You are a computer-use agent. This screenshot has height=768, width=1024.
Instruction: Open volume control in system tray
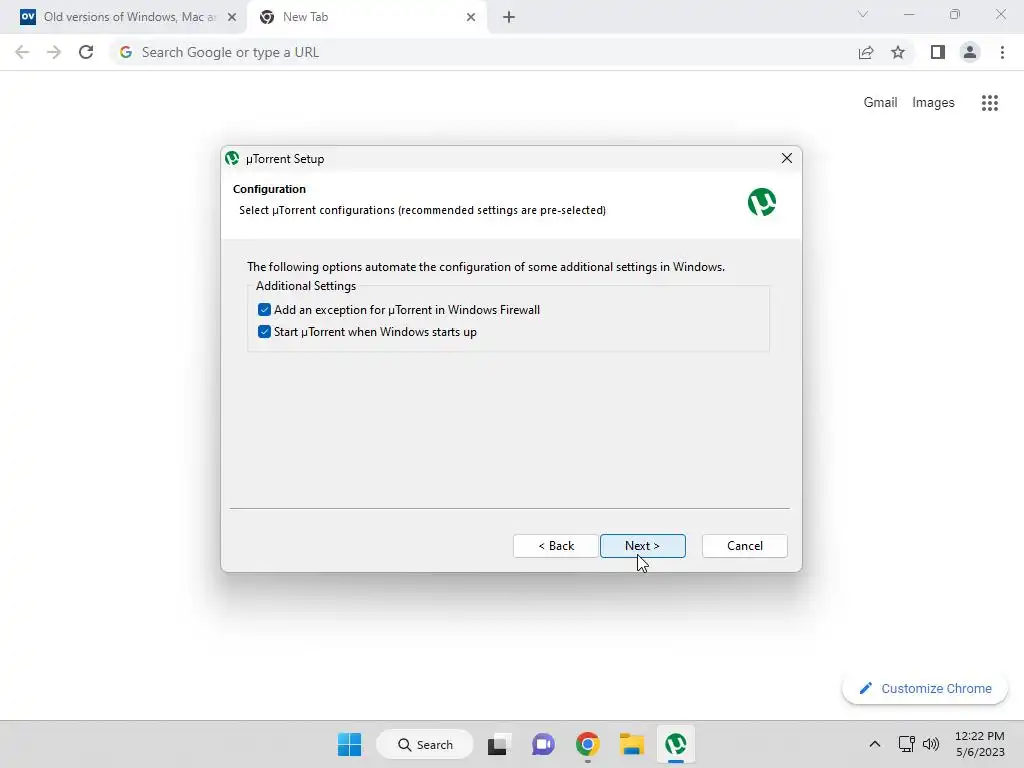931,744
